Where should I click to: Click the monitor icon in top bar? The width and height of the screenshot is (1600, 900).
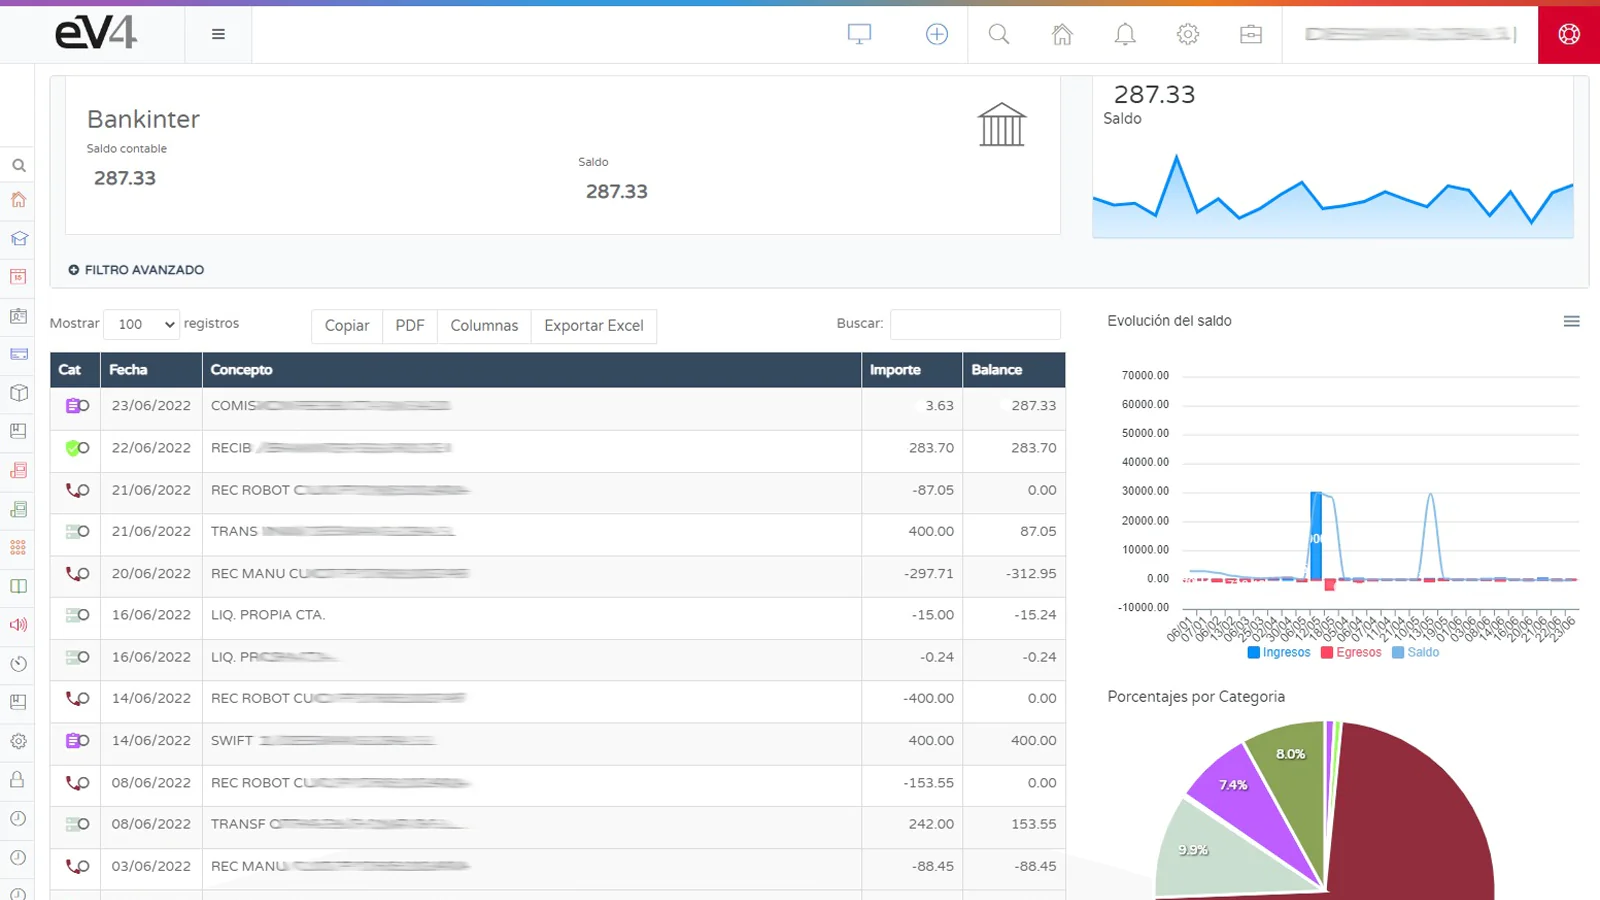[859, 34]
